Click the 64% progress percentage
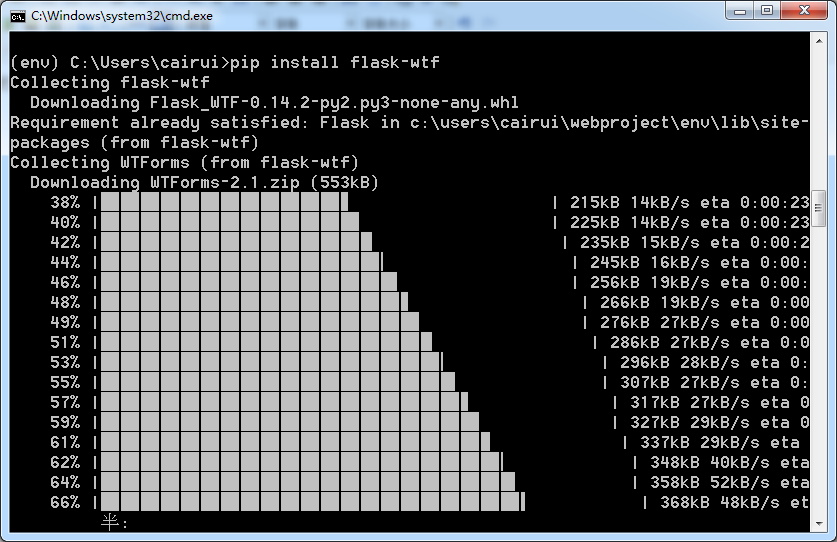This screenshot has width=837, height=542. click(x=65, y=483)
